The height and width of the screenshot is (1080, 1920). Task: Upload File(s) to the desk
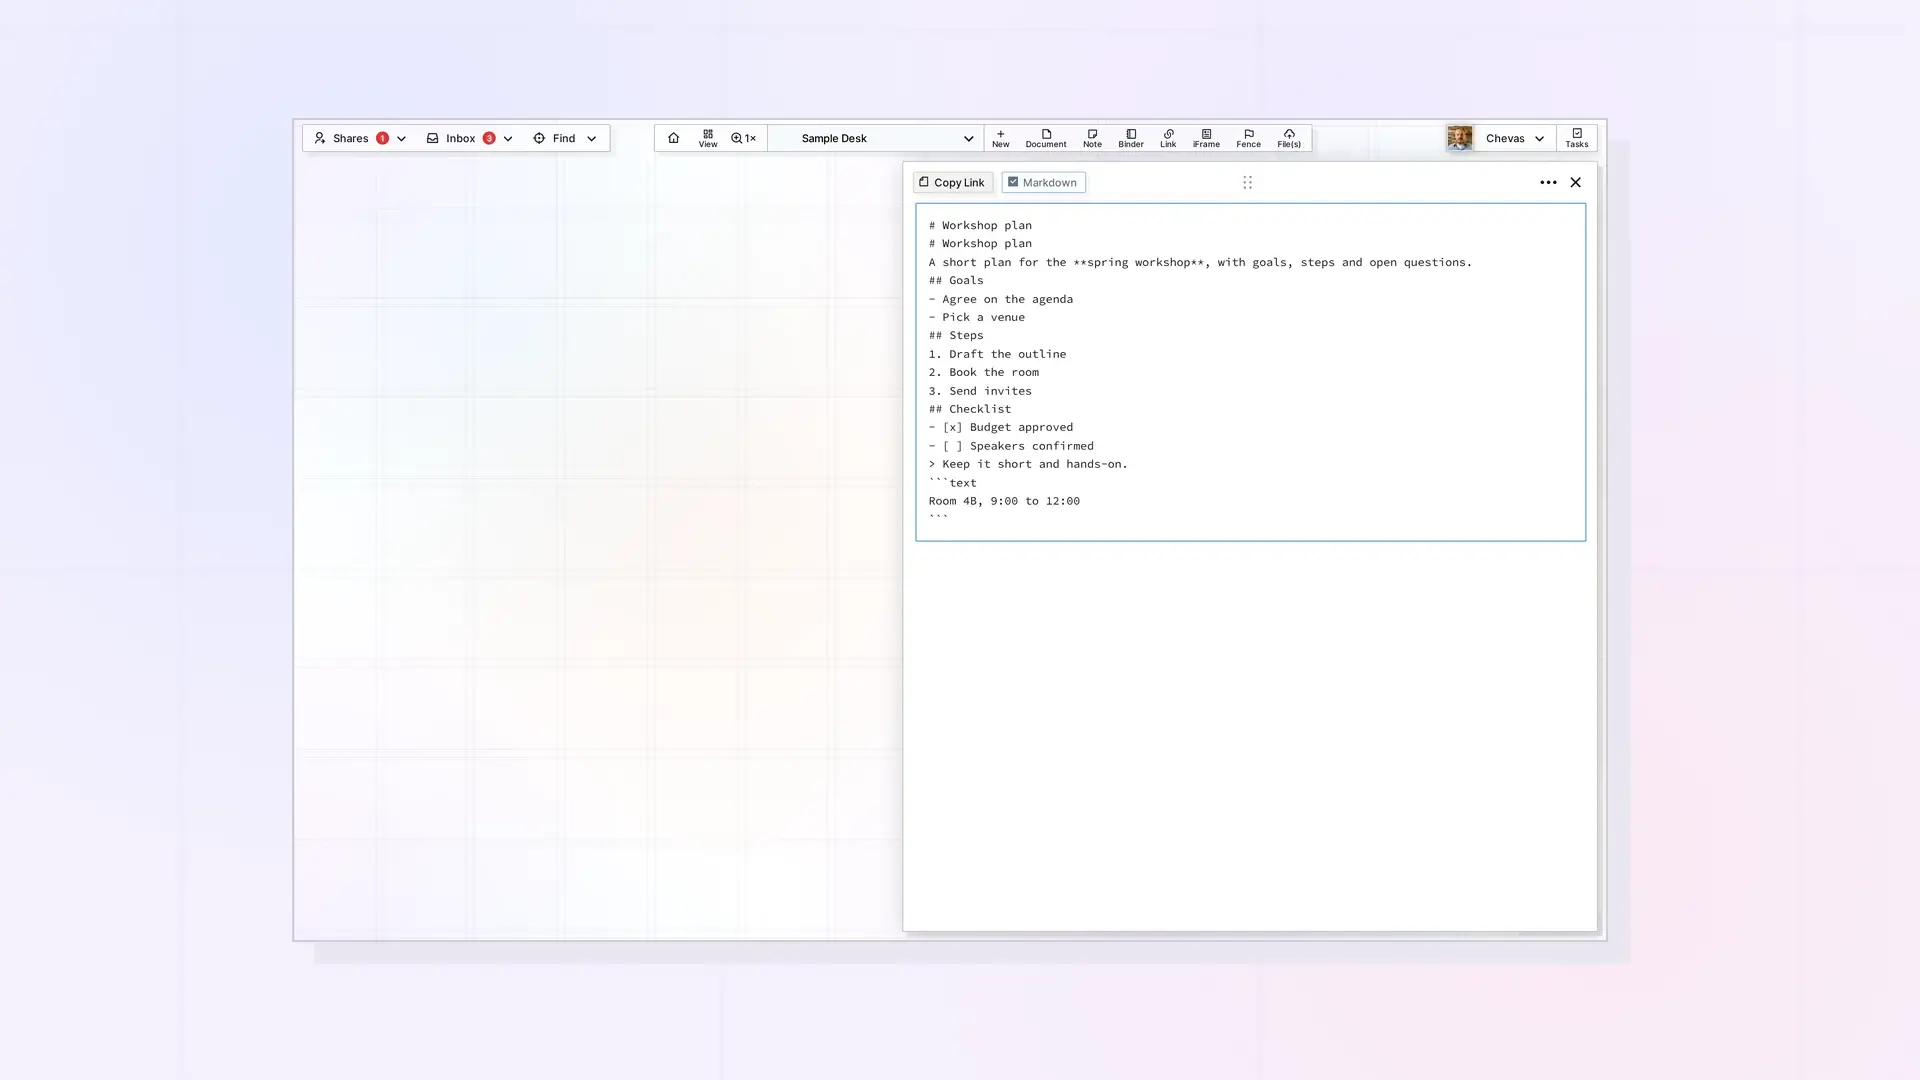tap(1289, 138)
